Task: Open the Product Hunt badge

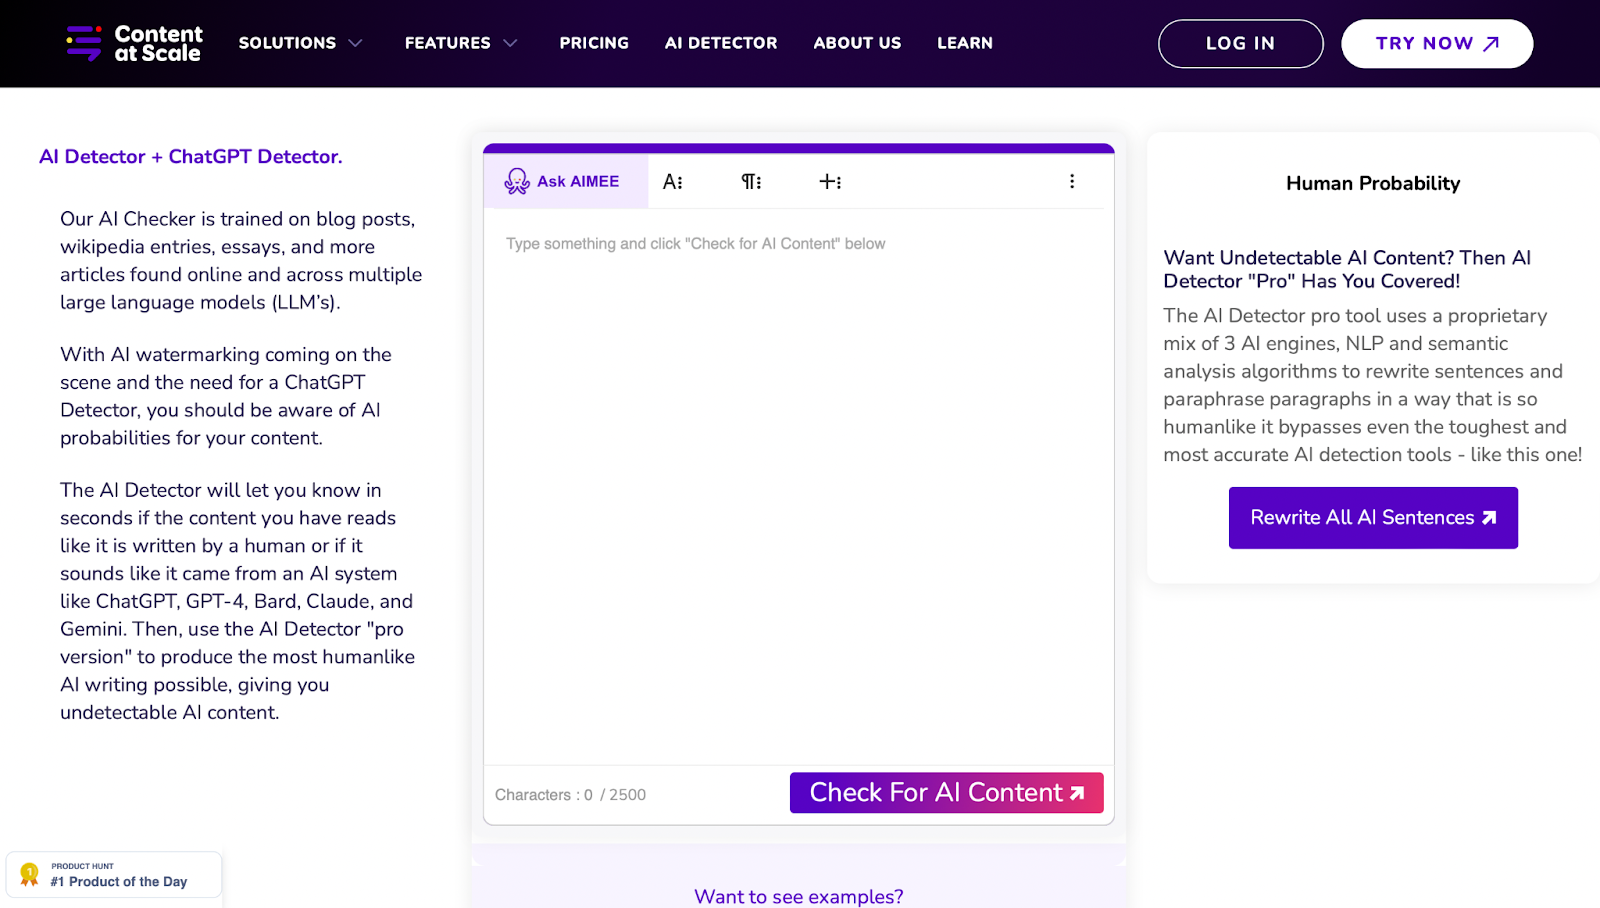Action: tap(114, 875)
